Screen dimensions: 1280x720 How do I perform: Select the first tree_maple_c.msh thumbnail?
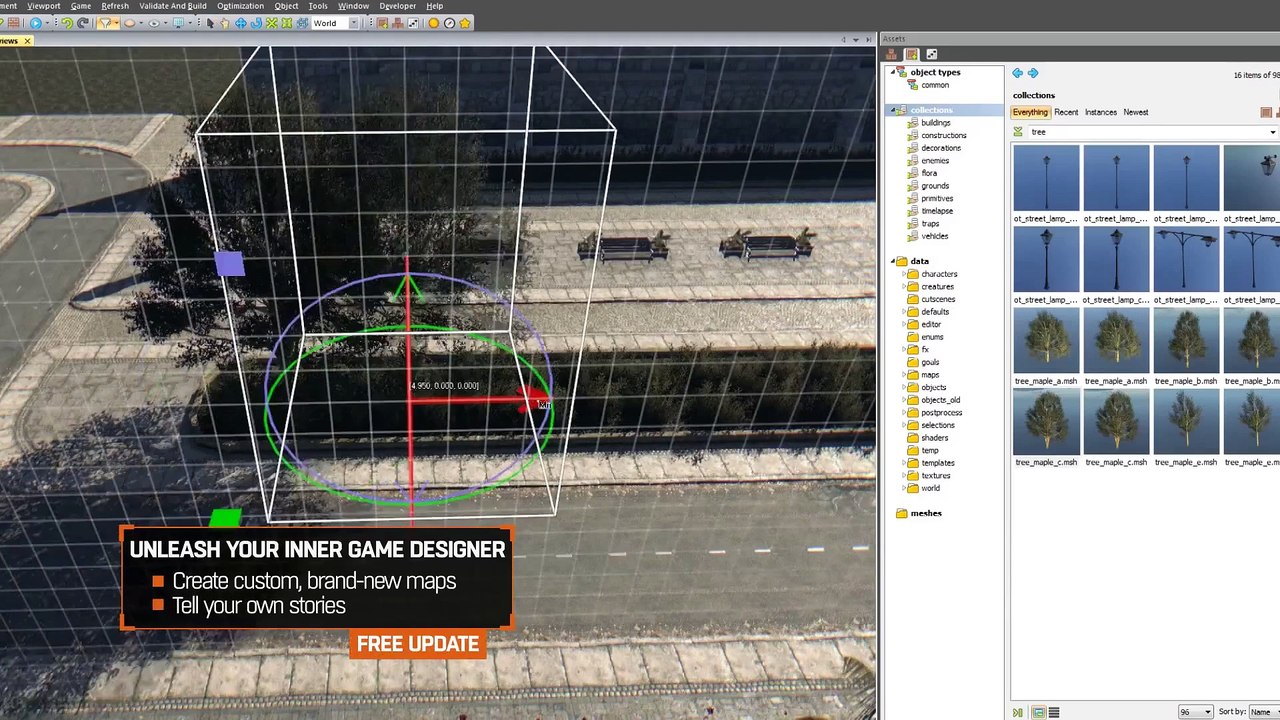tap(1046, 421)
